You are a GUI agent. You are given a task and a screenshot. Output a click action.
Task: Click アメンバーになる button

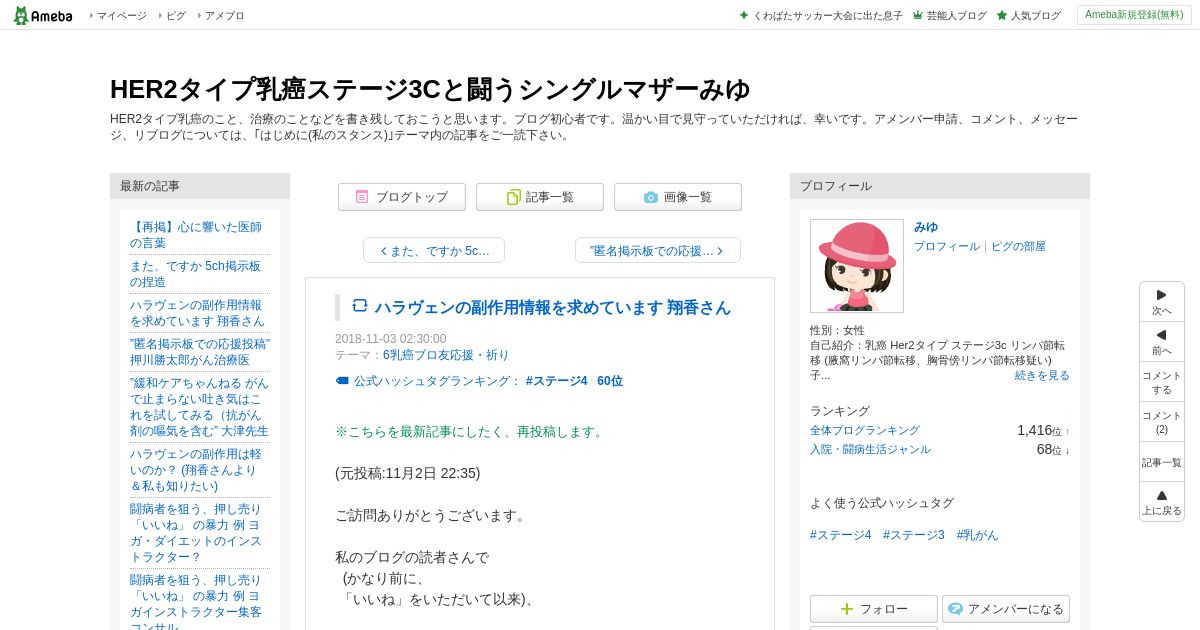point(1006,609)
